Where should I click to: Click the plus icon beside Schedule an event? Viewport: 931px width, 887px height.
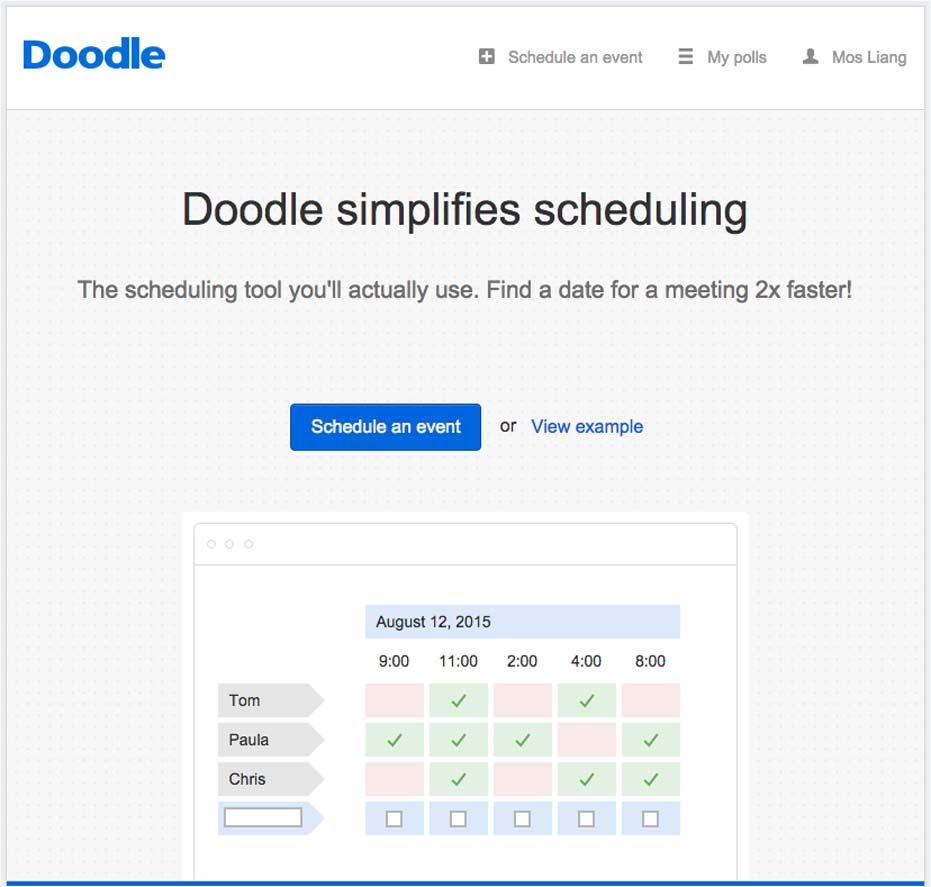(x=487, y=56)
